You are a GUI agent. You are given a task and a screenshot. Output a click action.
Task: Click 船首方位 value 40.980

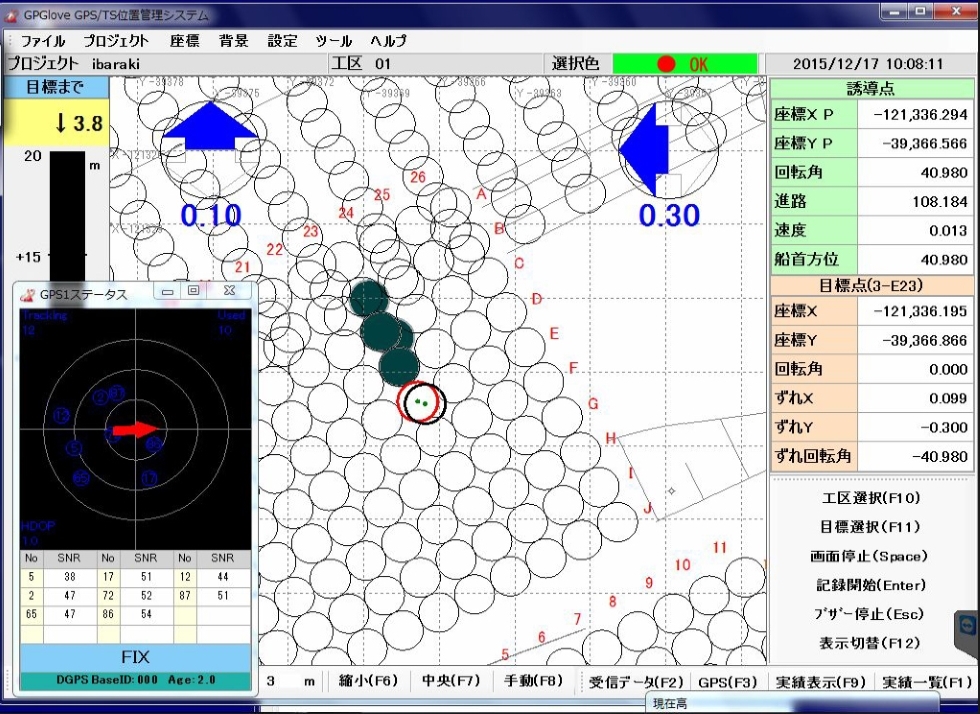[x=916, y=259]
